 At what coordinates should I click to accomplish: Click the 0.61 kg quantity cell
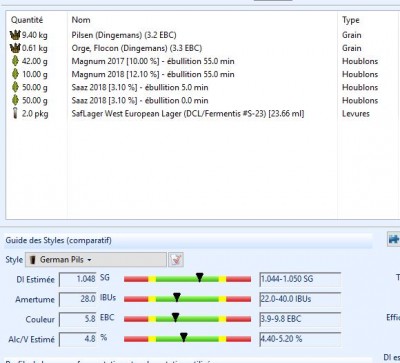coord(35,48)
